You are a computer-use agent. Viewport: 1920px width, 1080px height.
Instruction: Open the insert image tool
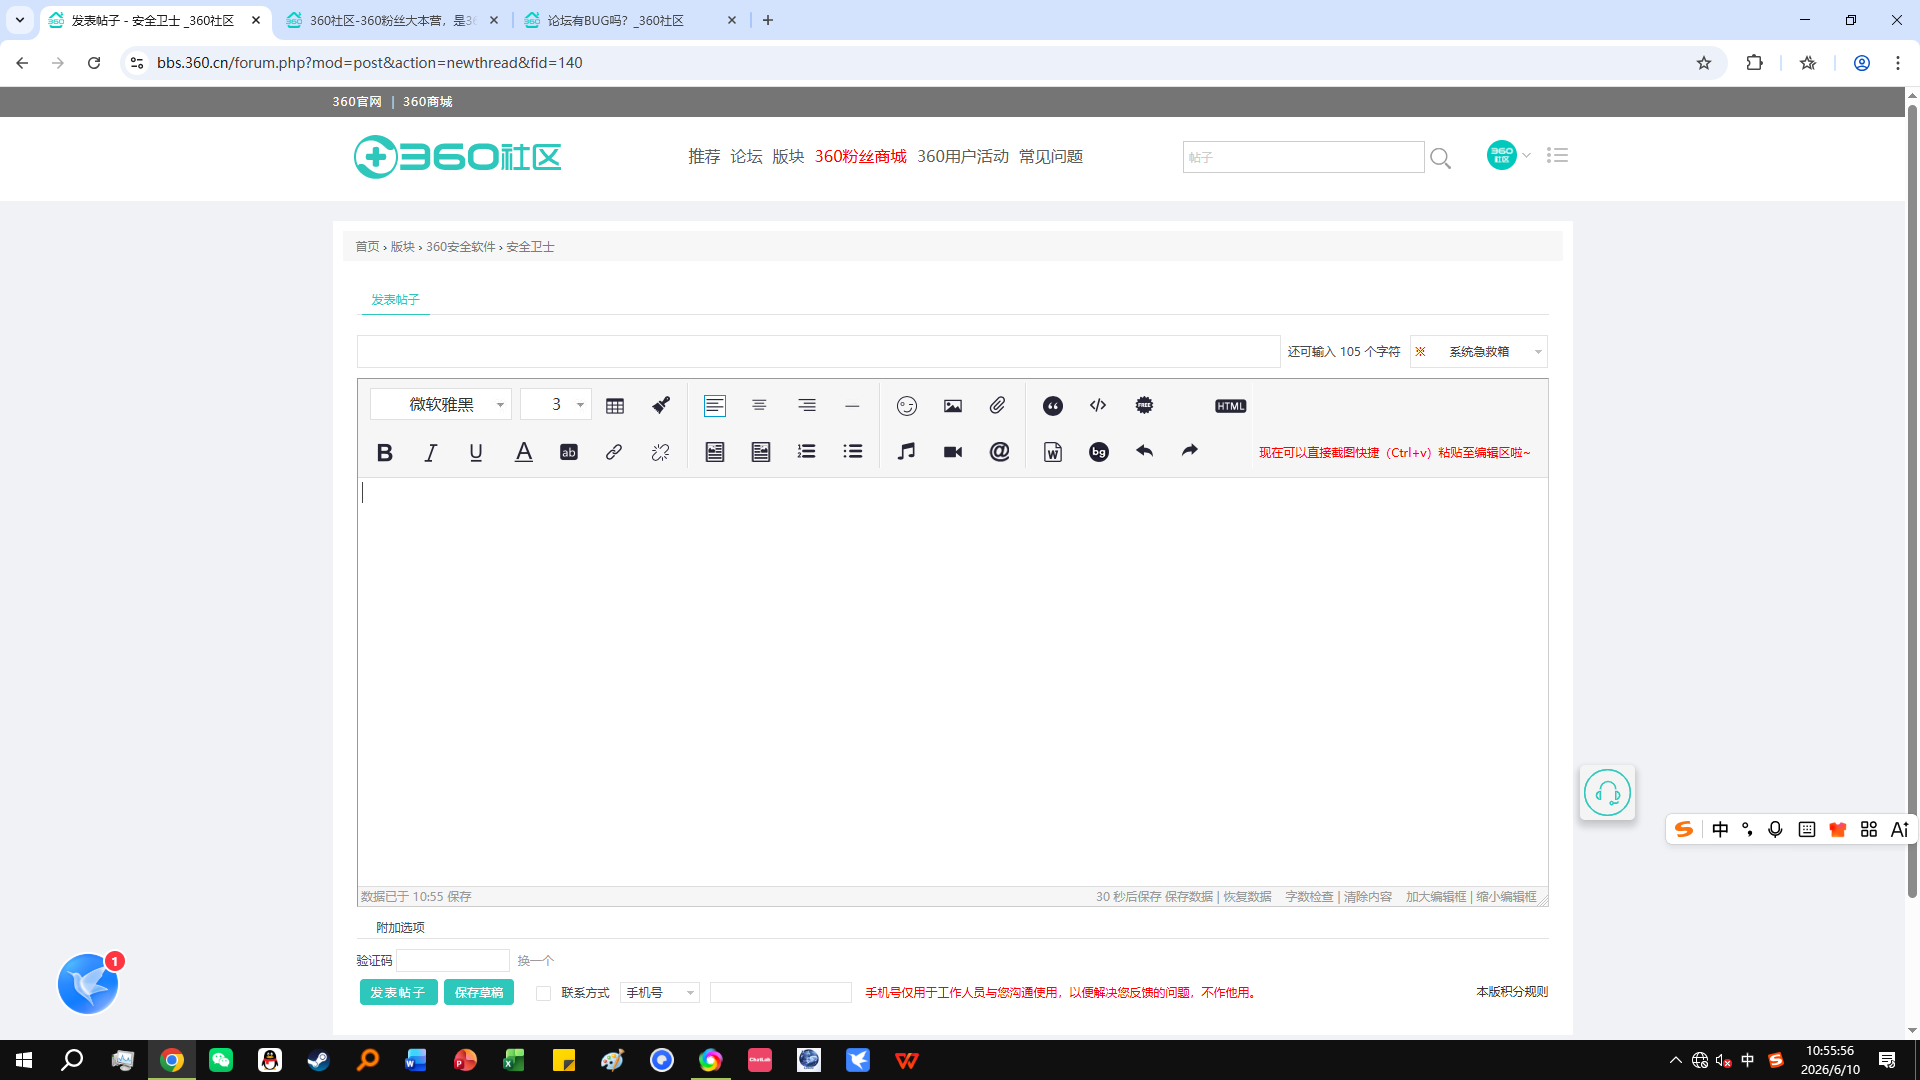[x=953, y=406]
